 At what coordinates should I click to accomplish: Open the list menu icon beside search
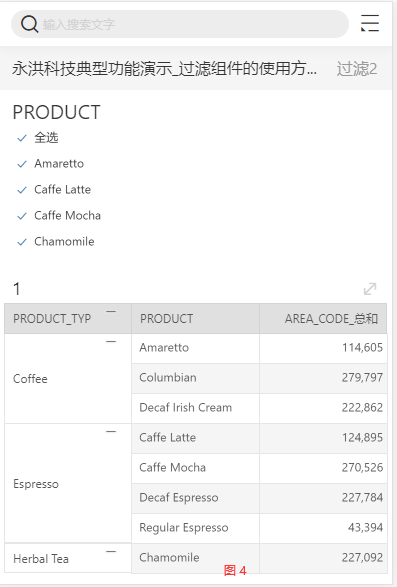coord(370,23)
